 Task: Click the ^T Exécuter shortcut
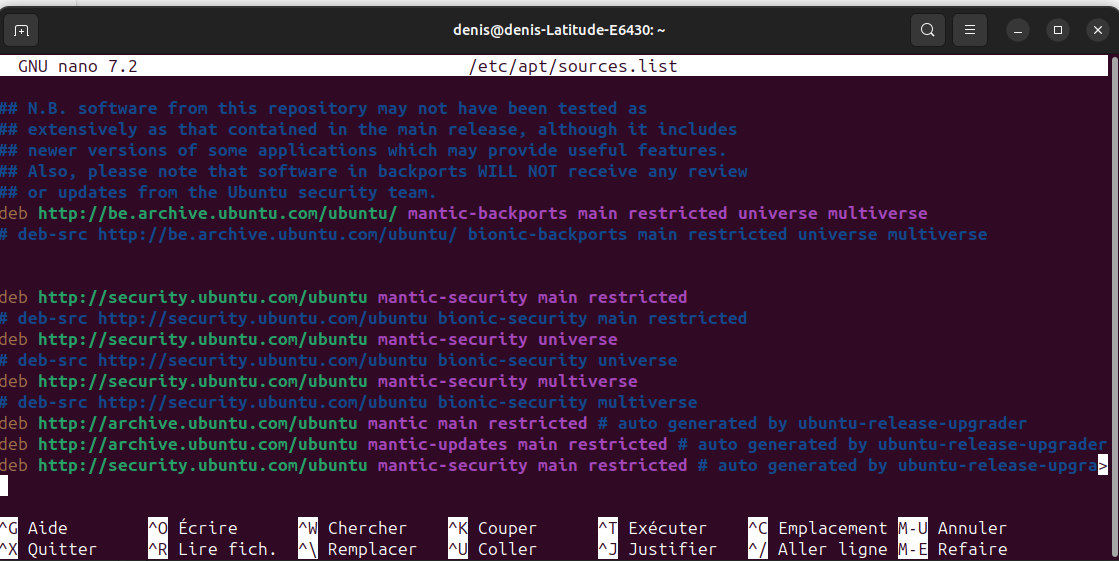pyautogui.click(x=652, y=528)
